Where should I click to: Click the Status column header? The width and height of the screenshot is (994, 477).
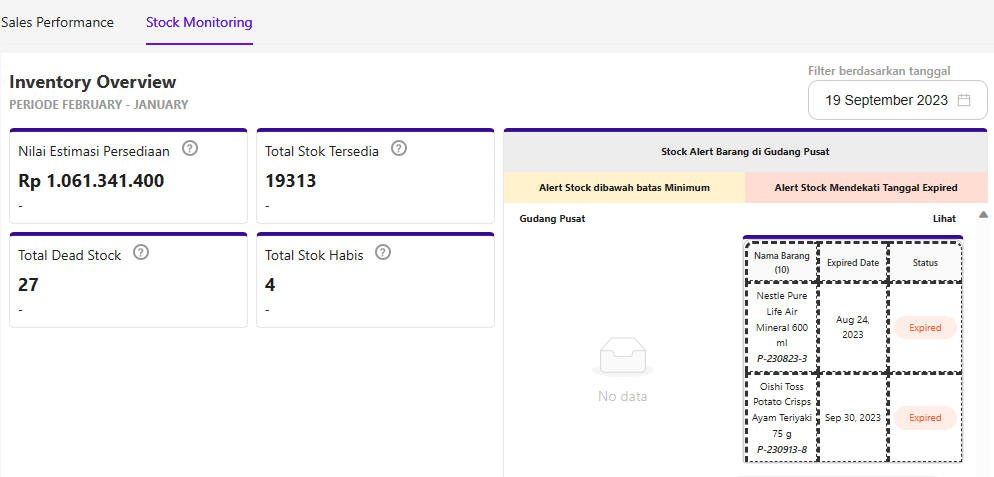point(925,262)
